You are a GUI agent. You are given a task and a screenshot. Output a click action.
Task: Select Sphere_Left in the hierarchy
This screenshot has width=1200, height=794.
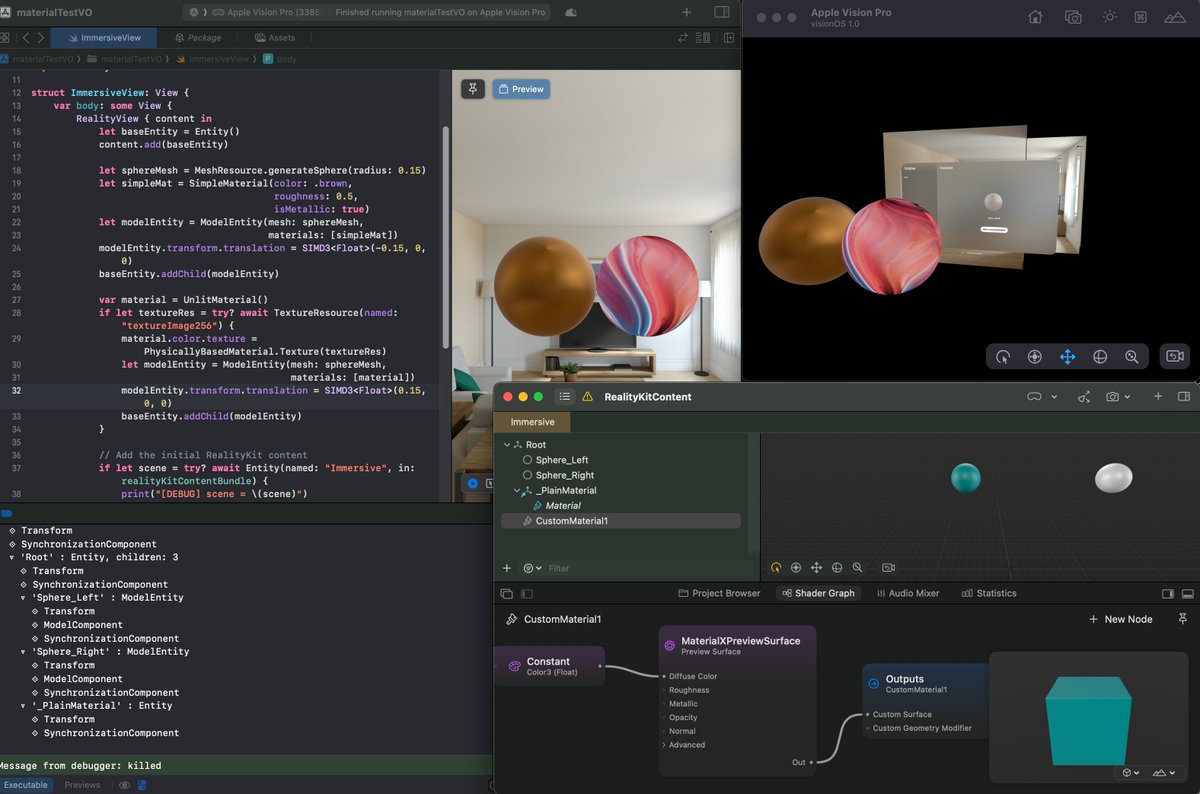pyautogui.click(x=562, y=460)
